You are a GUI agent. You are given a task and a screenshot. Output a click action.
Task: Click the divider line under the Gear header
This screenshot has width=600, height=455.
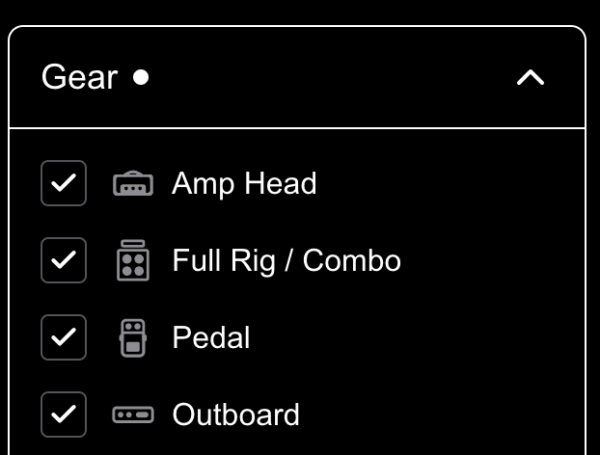pyautogui.click(x=297, y=128)
